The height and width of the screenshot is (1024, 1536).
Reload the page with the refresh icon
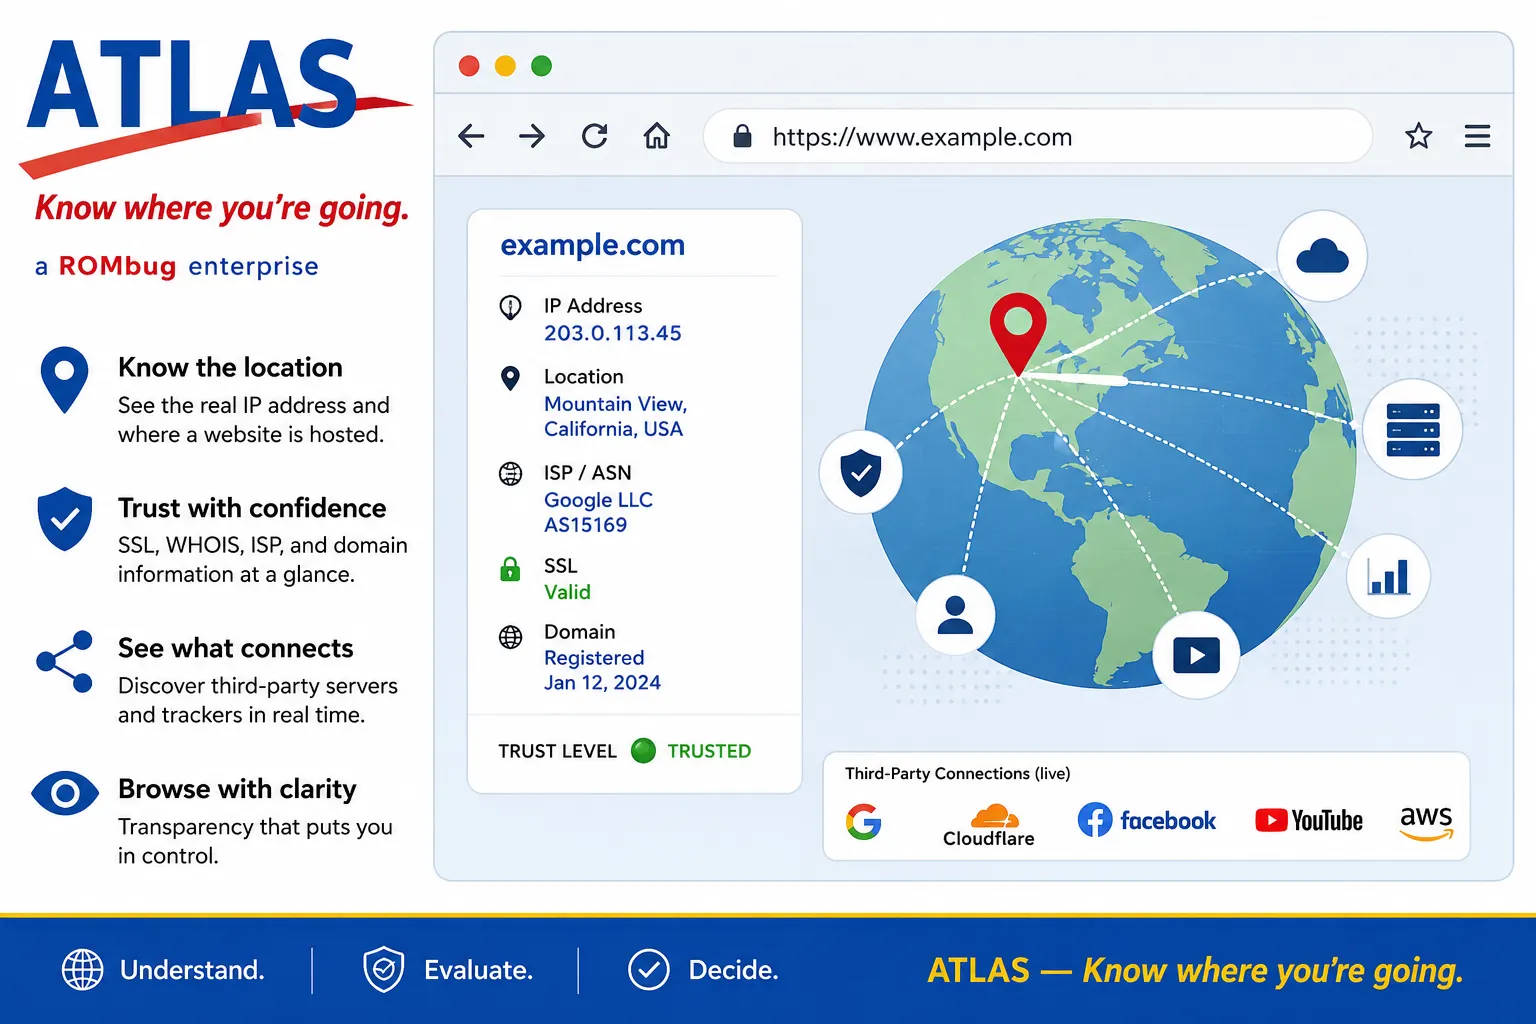click(595, 135)
